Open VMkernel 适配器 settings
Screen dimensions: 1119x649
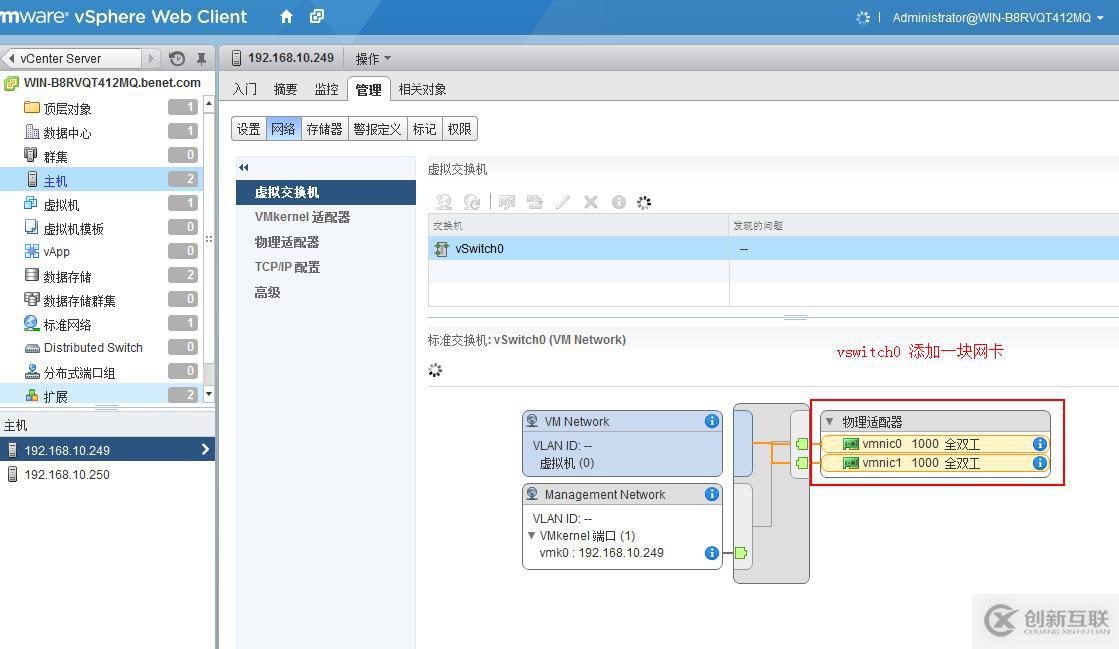pyautogui.click(x=303, y=217)
